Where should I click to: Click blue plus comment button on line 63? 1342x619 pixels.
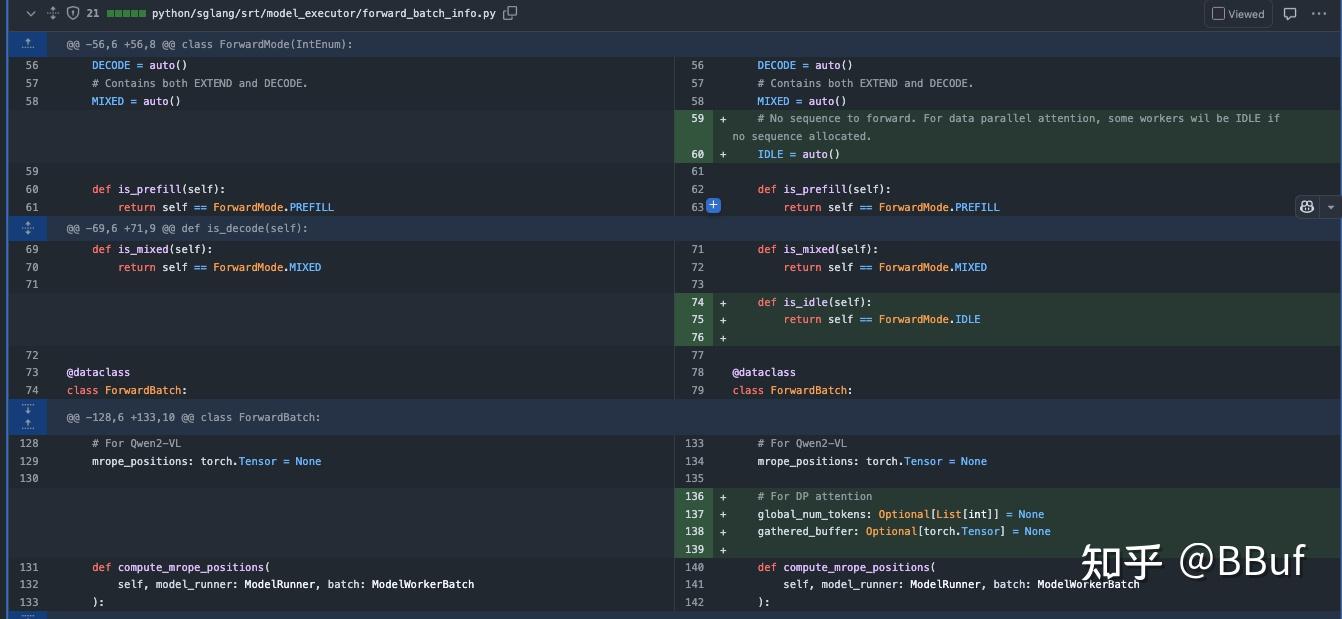[713, 206]
